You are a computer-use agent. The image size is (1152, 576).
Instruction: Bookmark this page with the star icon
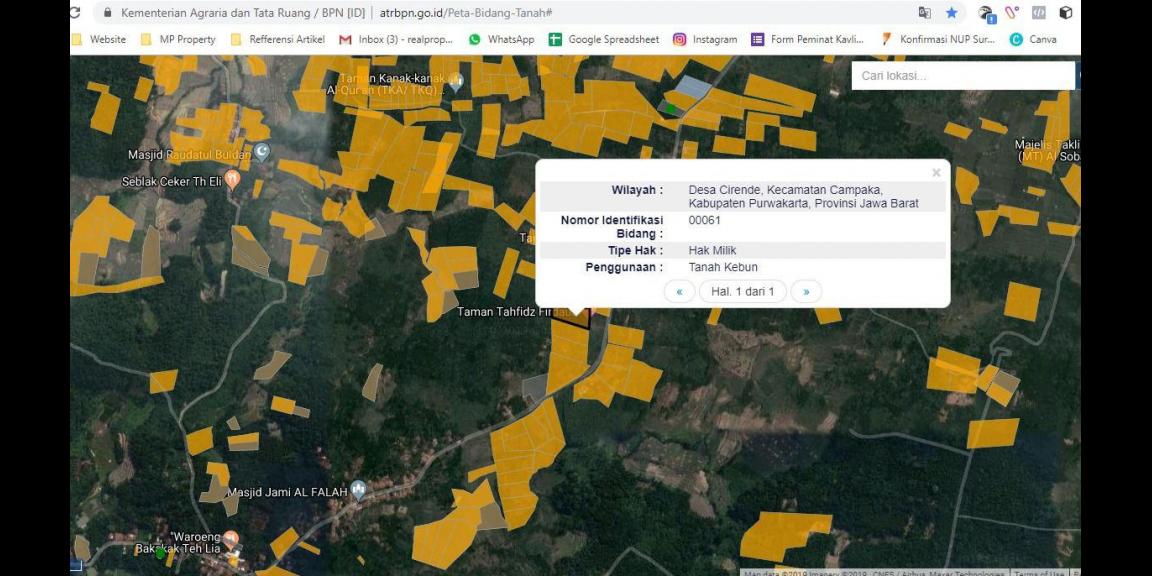[951, 13]
